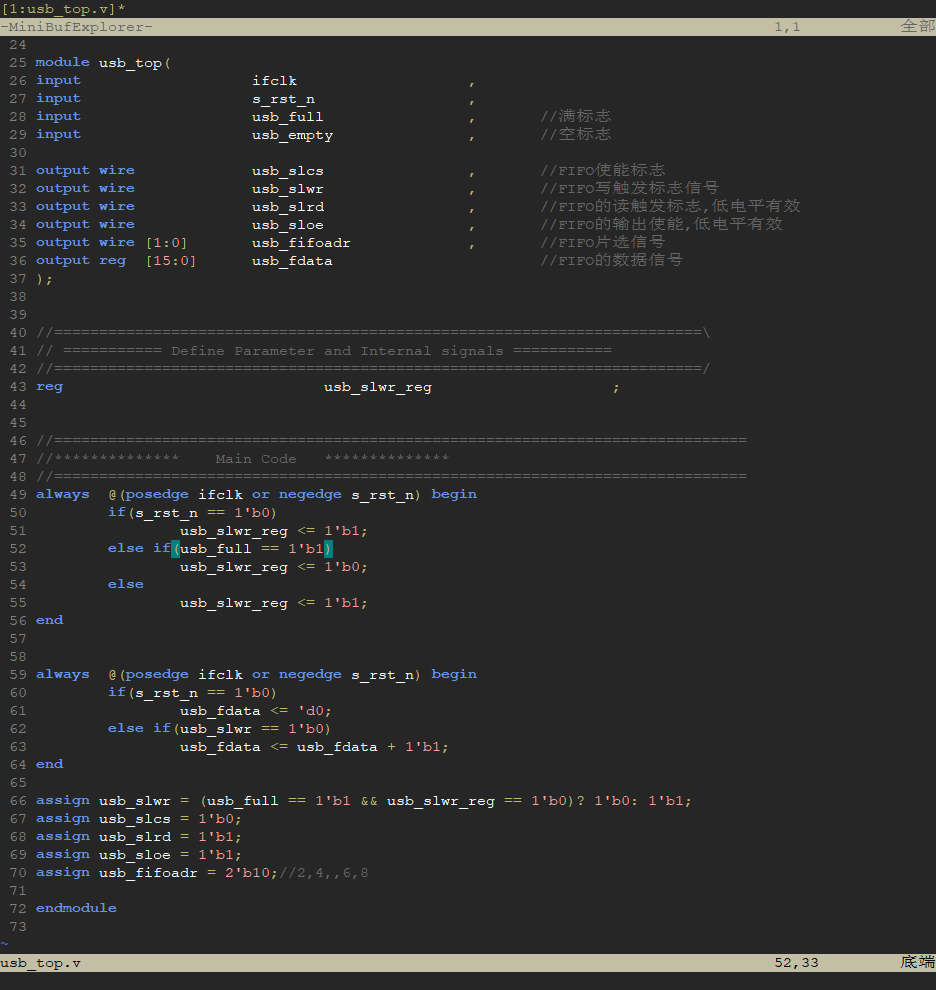Screen dimensions: 936x990
Task: Click usb_full in the else-if on line 52
Action: pos(215,549)
